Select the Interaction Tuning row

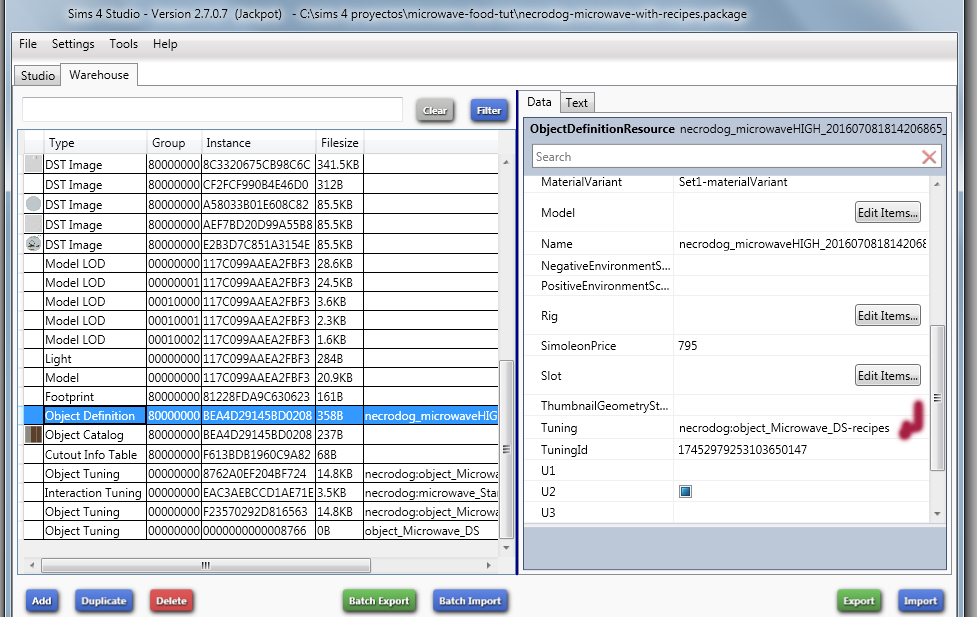(261, 493)
